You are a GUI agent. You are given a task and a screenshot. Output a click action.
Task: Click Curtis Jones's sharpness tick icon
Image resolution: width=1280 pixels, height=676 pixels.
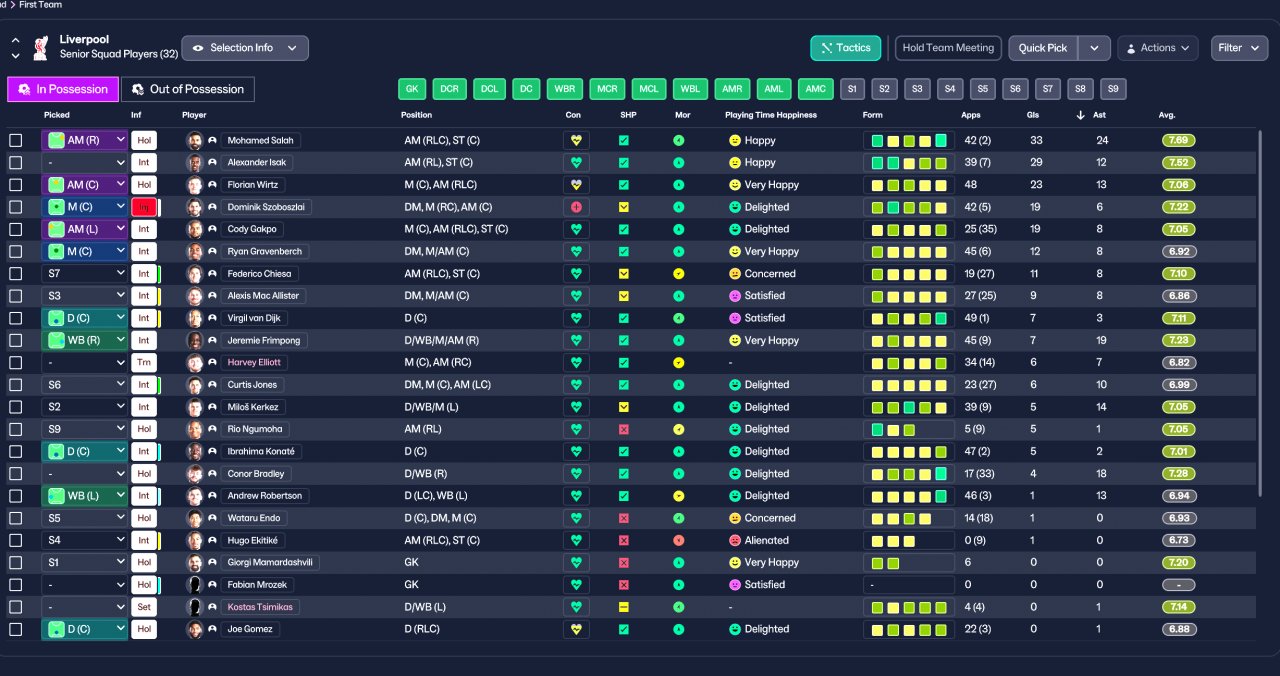[x=624, y=385]
